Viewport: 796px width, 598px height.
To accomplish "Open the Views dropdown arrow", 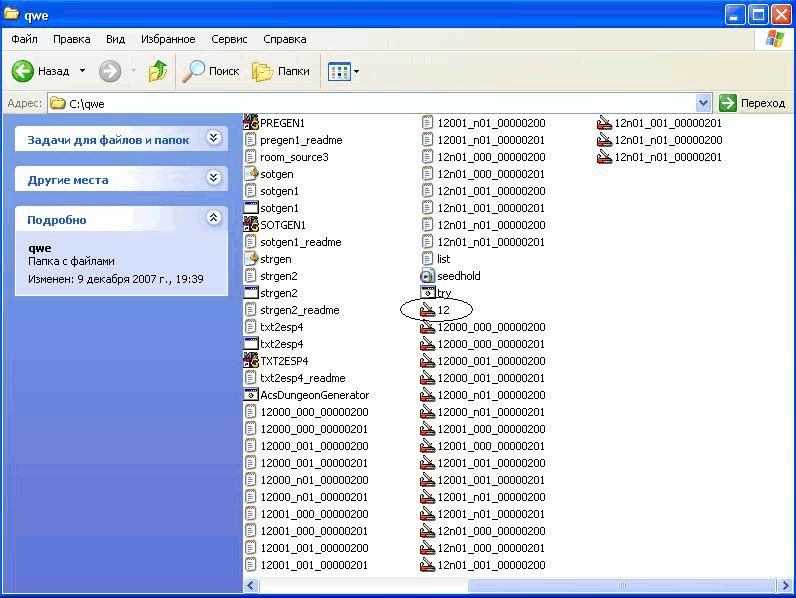I will pos(356,72).
